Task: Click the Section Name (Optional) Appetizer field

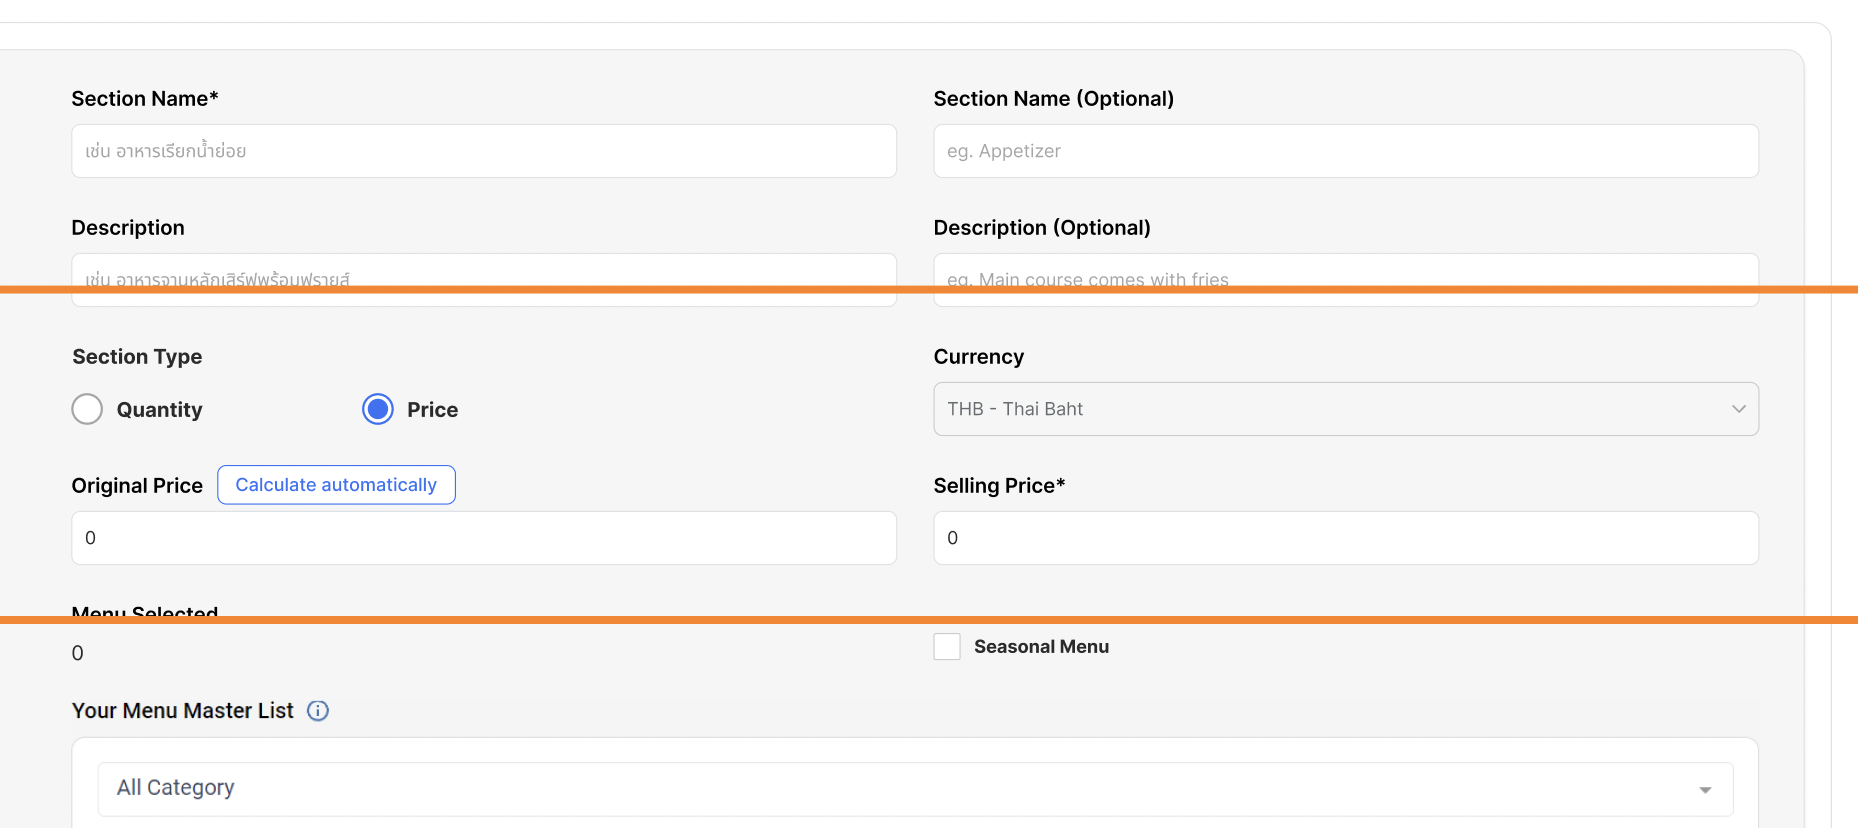Action: [x=1345, y=151]
